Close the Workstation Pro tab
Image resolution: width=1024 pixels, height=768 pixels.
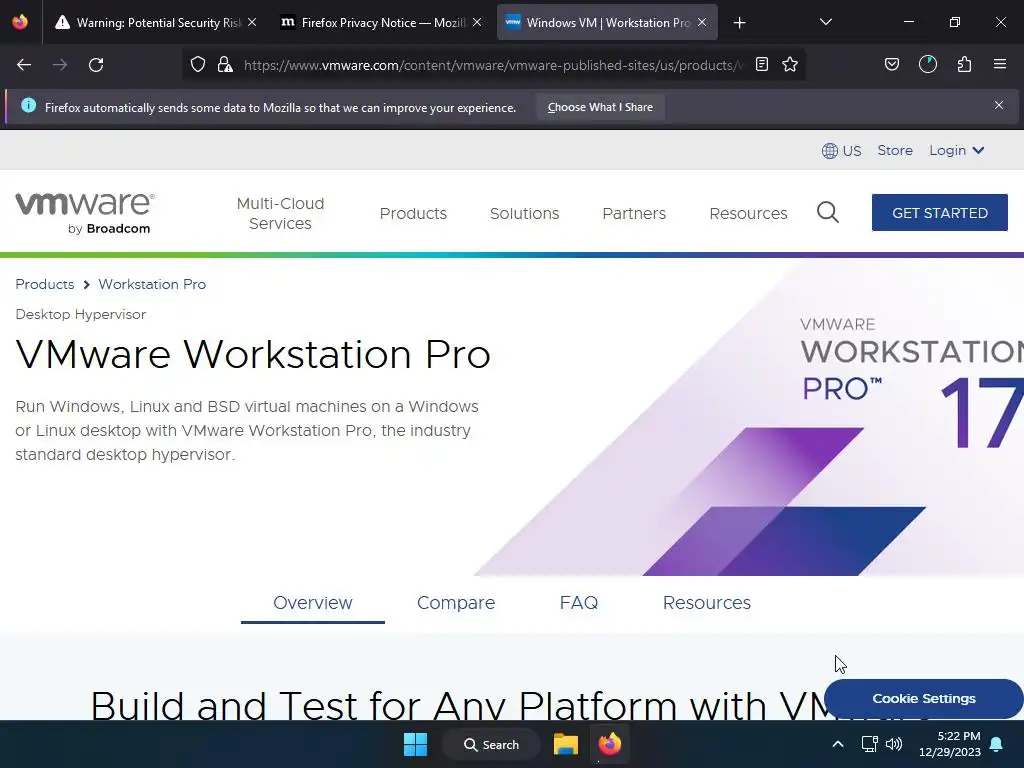[x=702, y=23]
